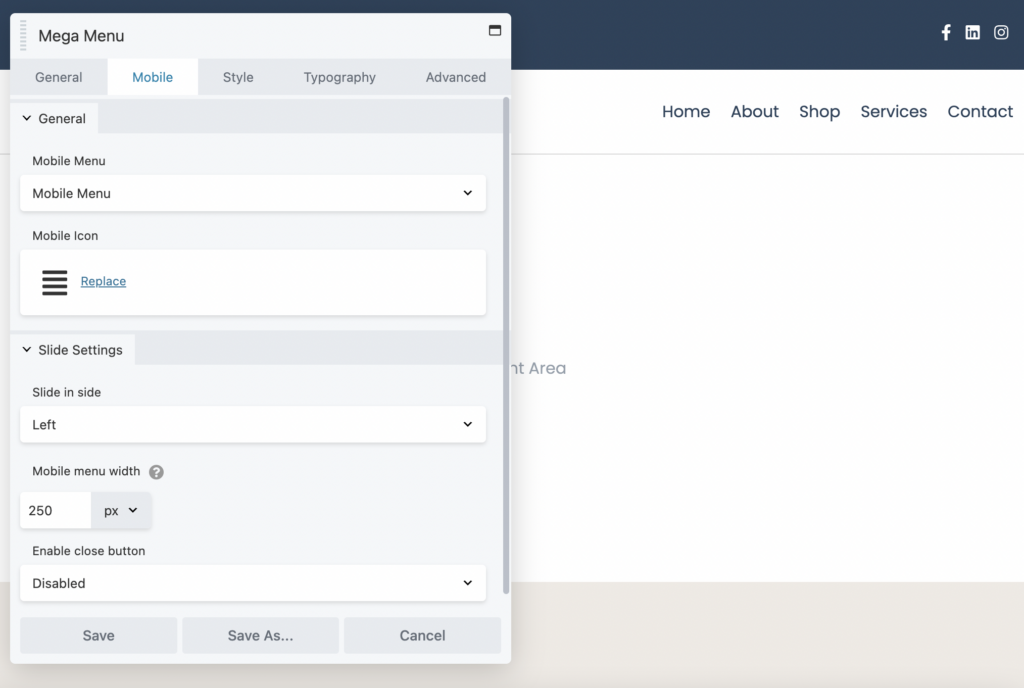The width and height of the screenshot is (1024, 688).
Task: Click the Replace icon link
Action: [x=103, y=282]
